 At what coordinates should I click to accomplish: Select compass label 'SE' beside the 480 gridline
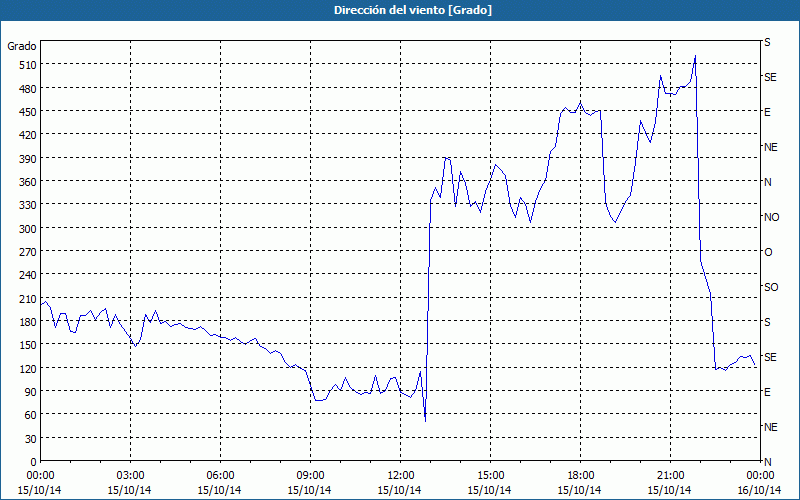(x=770, y=77)
